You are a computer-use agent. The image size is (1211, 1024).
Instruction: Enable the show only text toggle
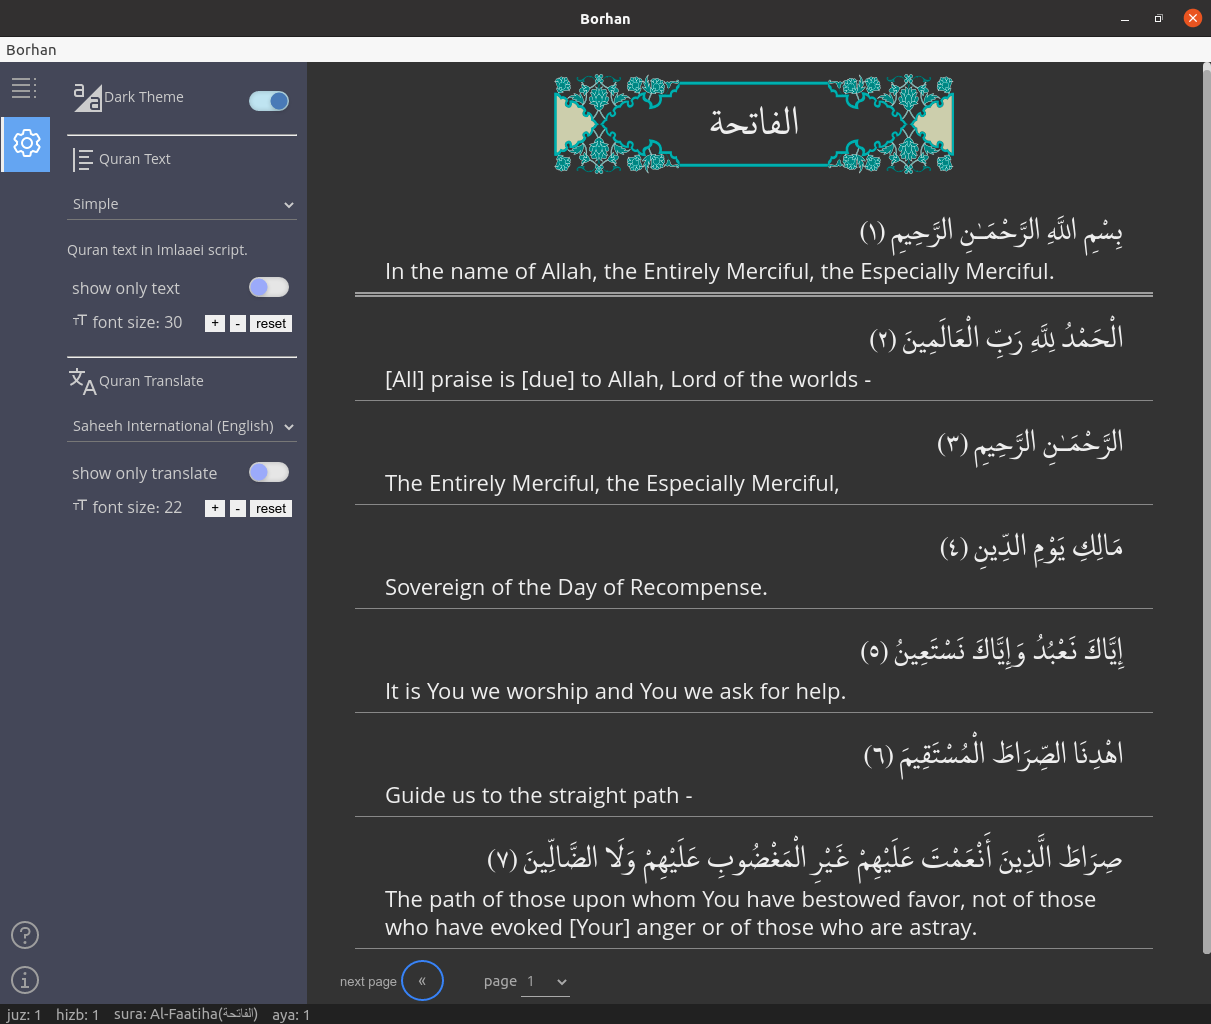pos(269,288)
